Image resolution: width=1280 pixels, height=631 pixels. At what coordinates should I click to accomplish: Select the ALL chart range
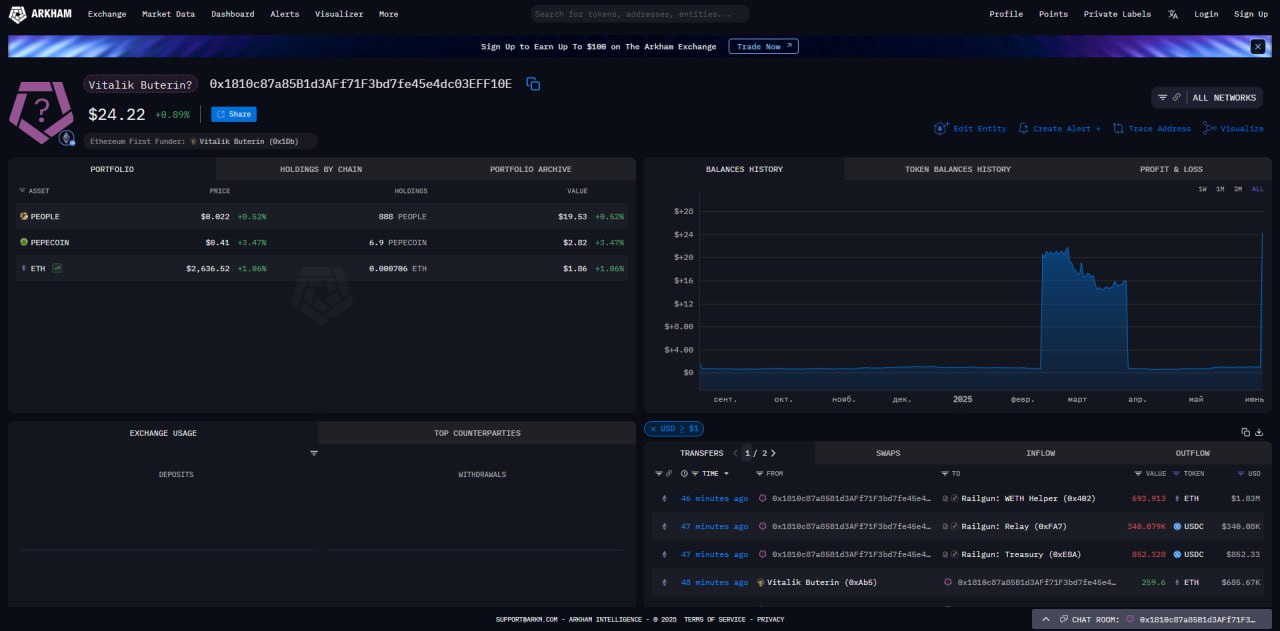pyautogui.click(x=1257, y=189)
